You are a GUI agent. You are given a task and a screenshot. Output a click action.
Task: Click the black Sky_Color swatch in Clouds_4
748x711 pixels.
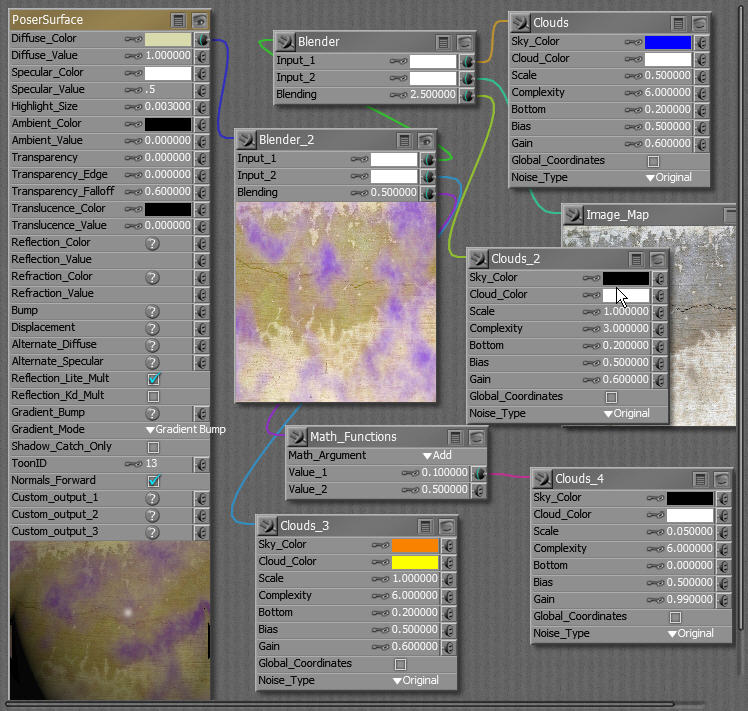point(690,499)
